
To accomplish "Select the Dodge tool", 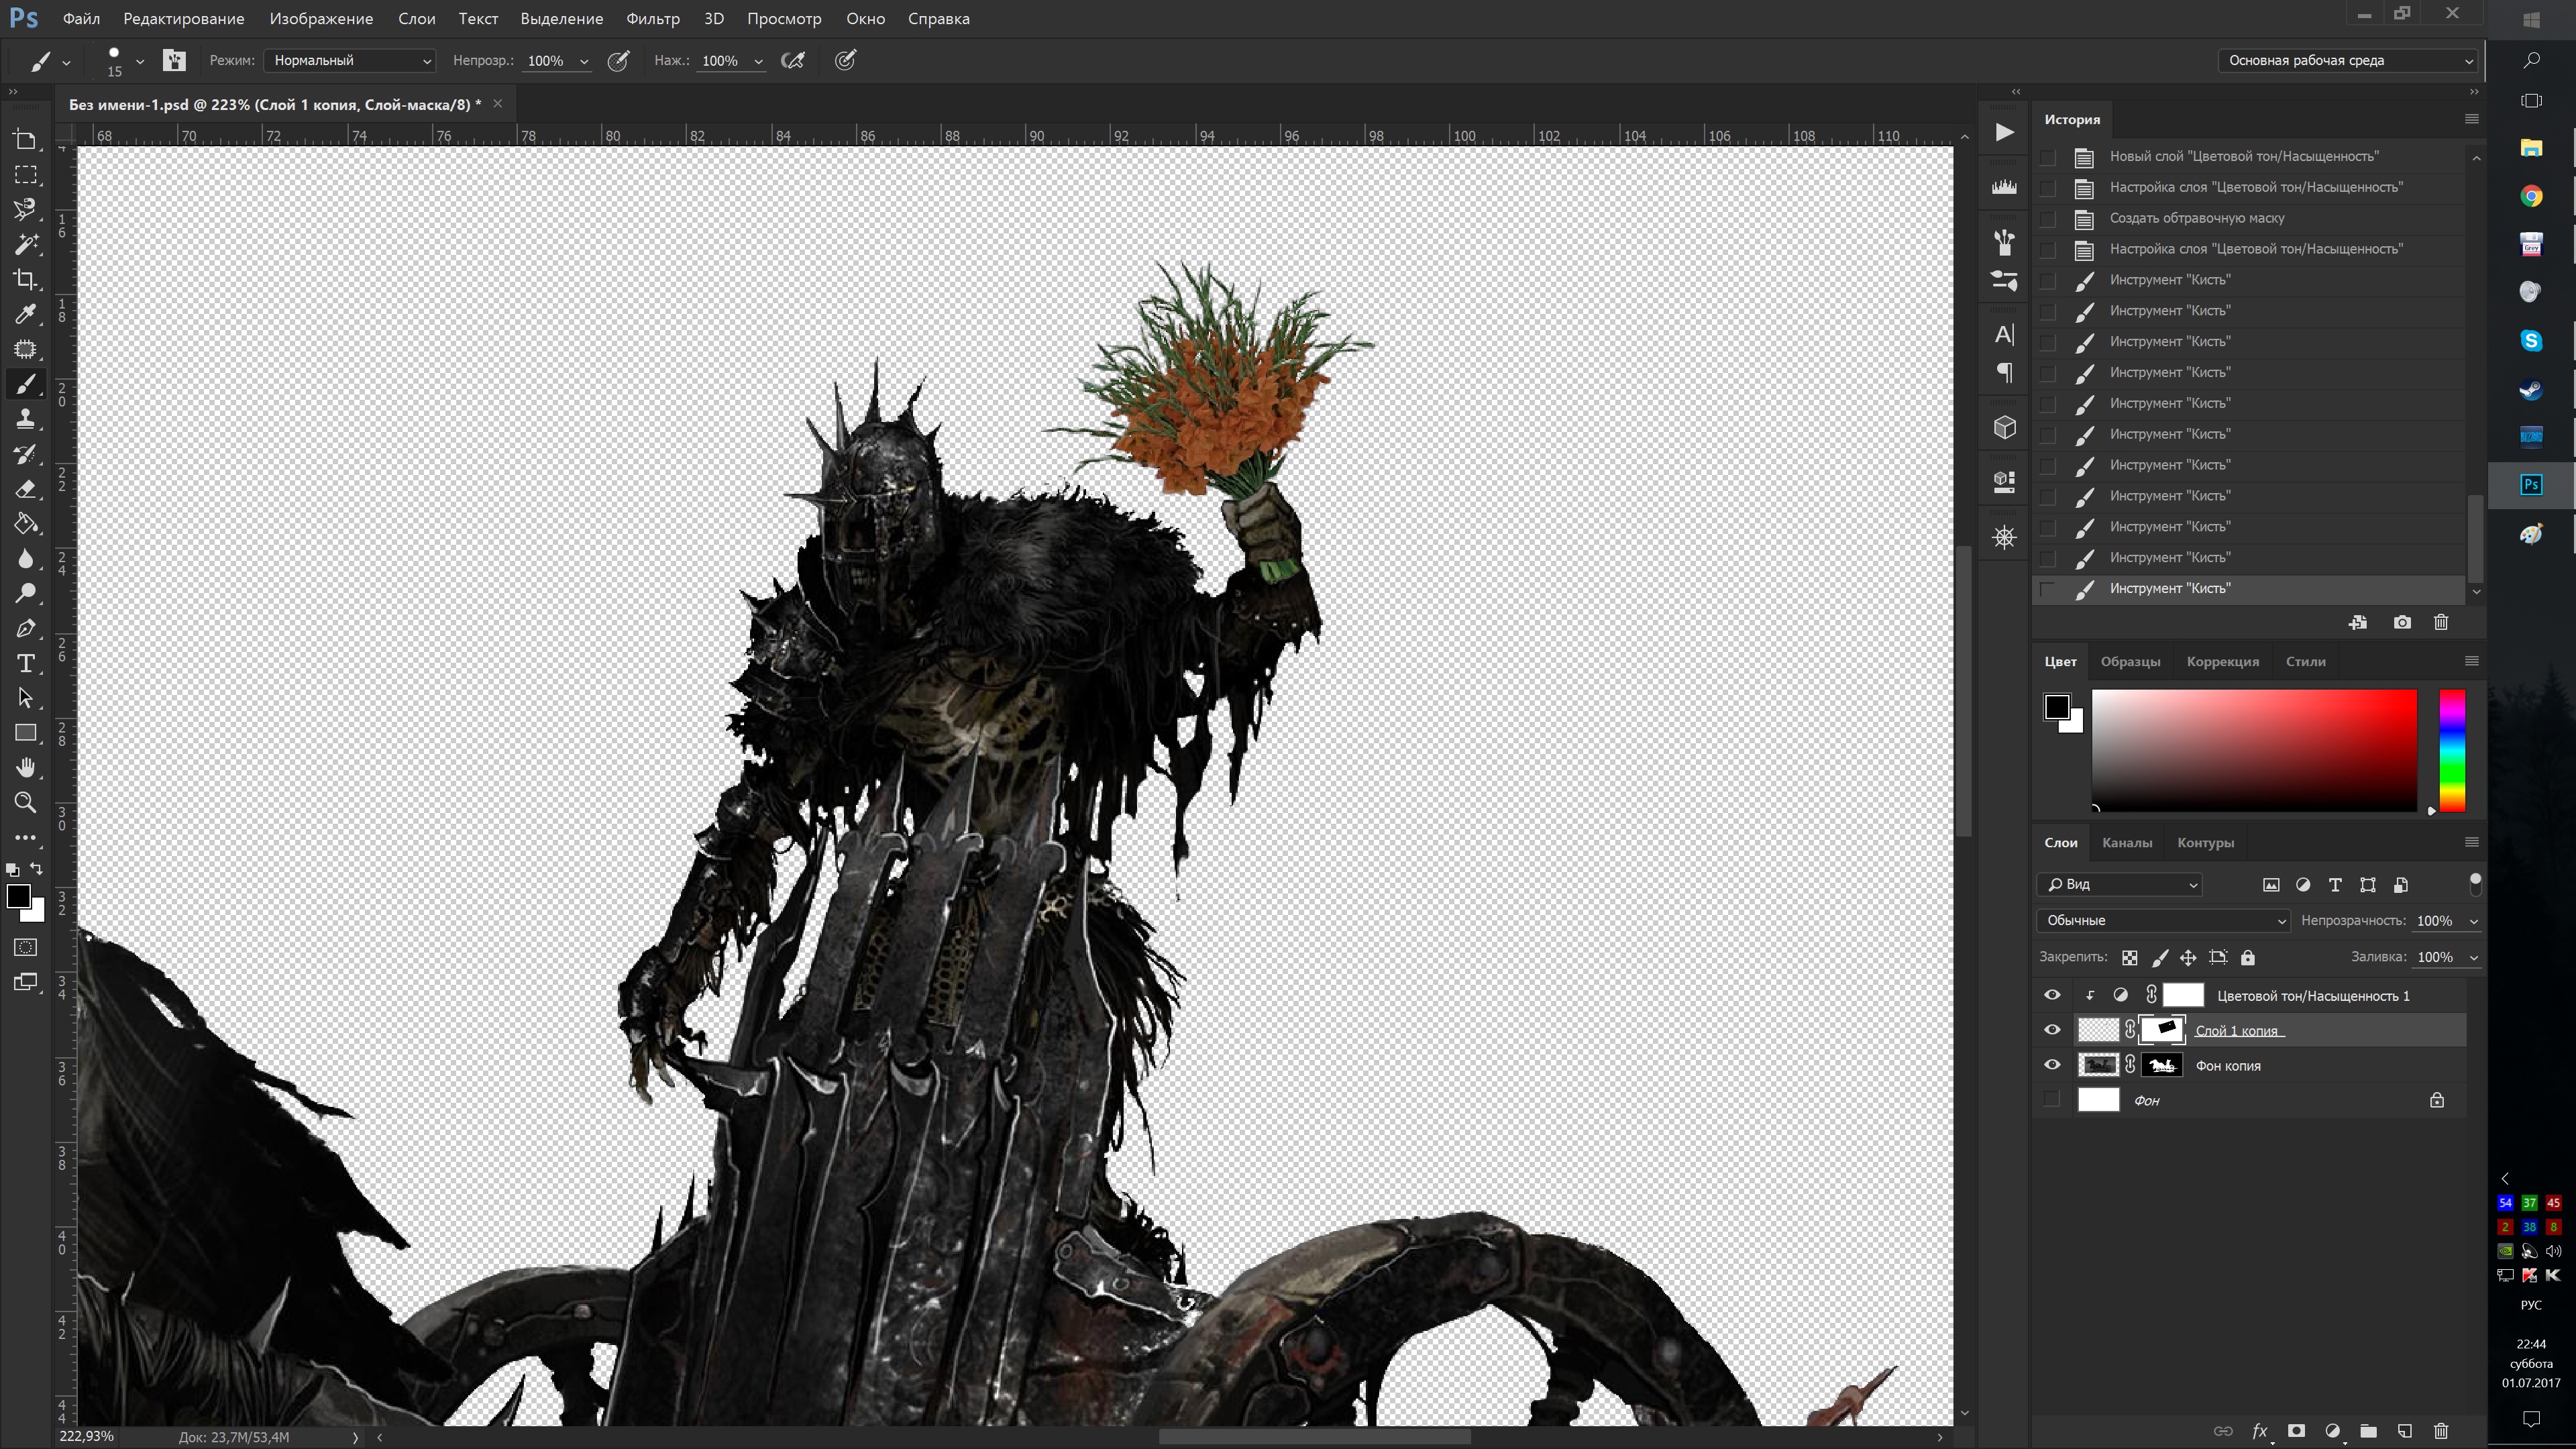I will [x=26, y=594].
